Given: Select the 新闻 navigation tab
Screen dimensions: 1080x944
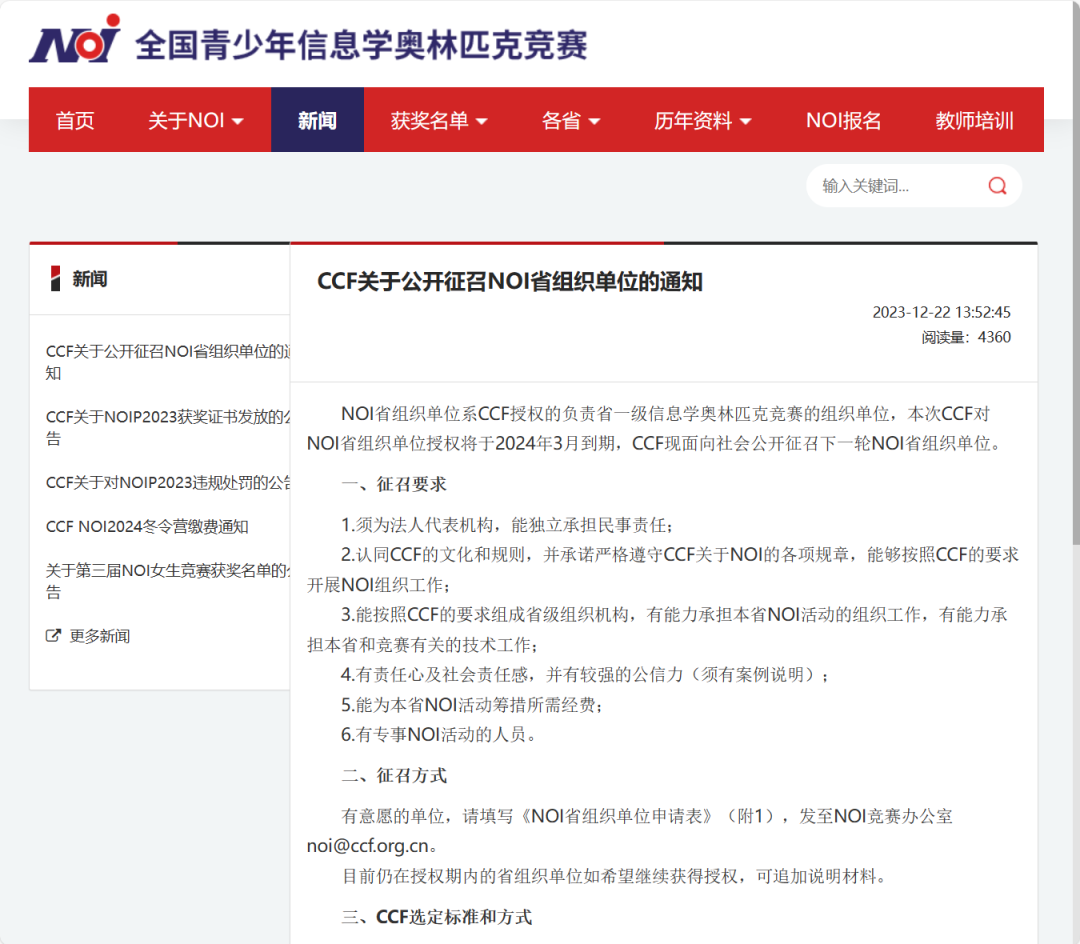Looking at the screenshot, I should [x=318, y=120].
